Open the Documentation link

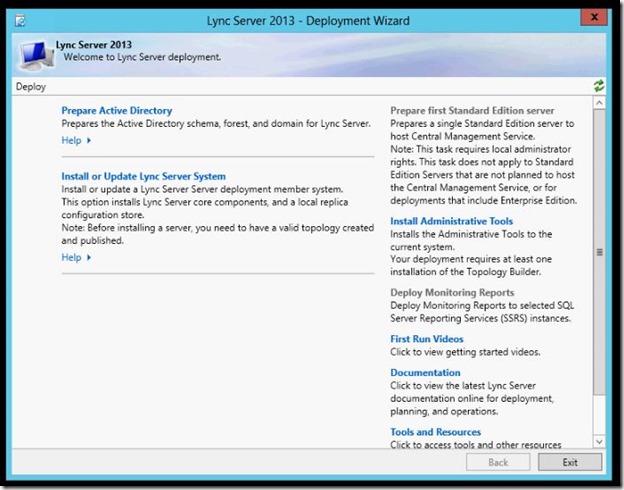(425, 373)
